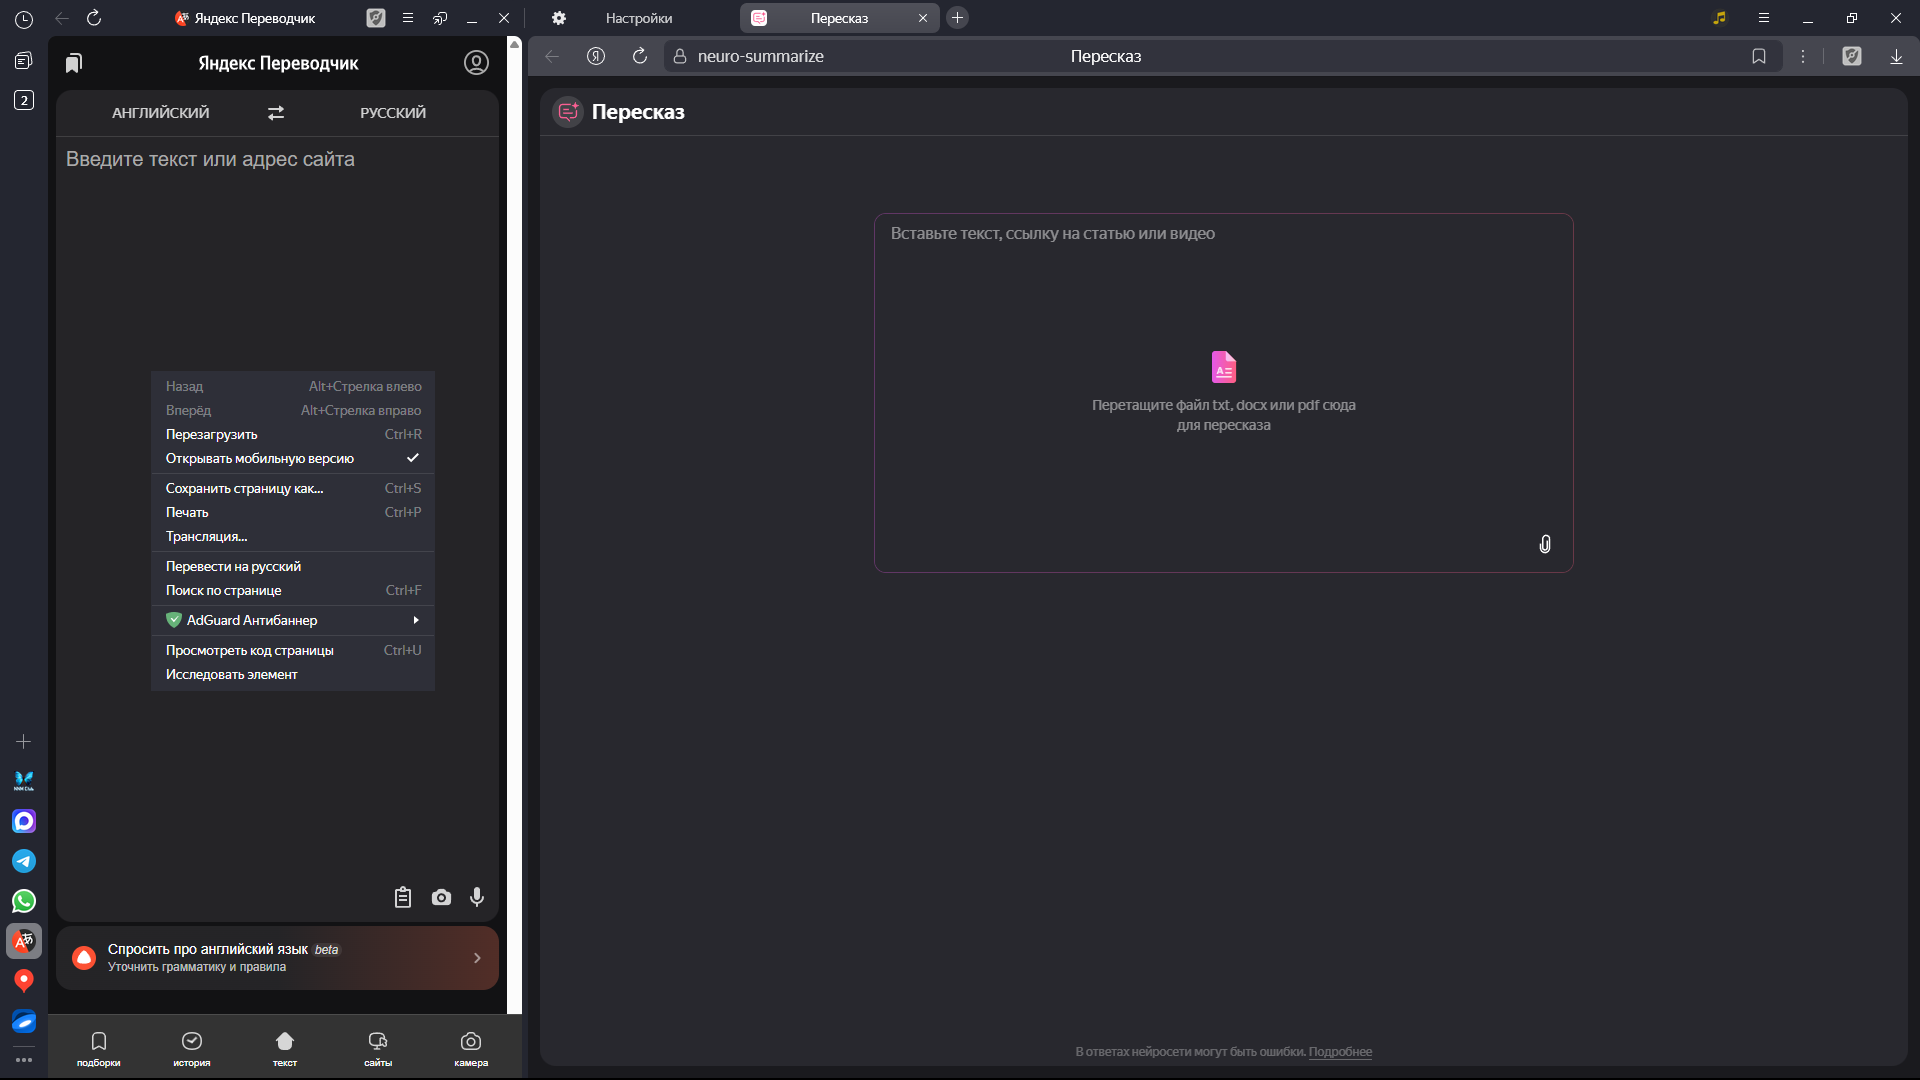Open camera translation in input box
The height and width of the screenshot is (1080, 1920).
(x=441, y=897)
